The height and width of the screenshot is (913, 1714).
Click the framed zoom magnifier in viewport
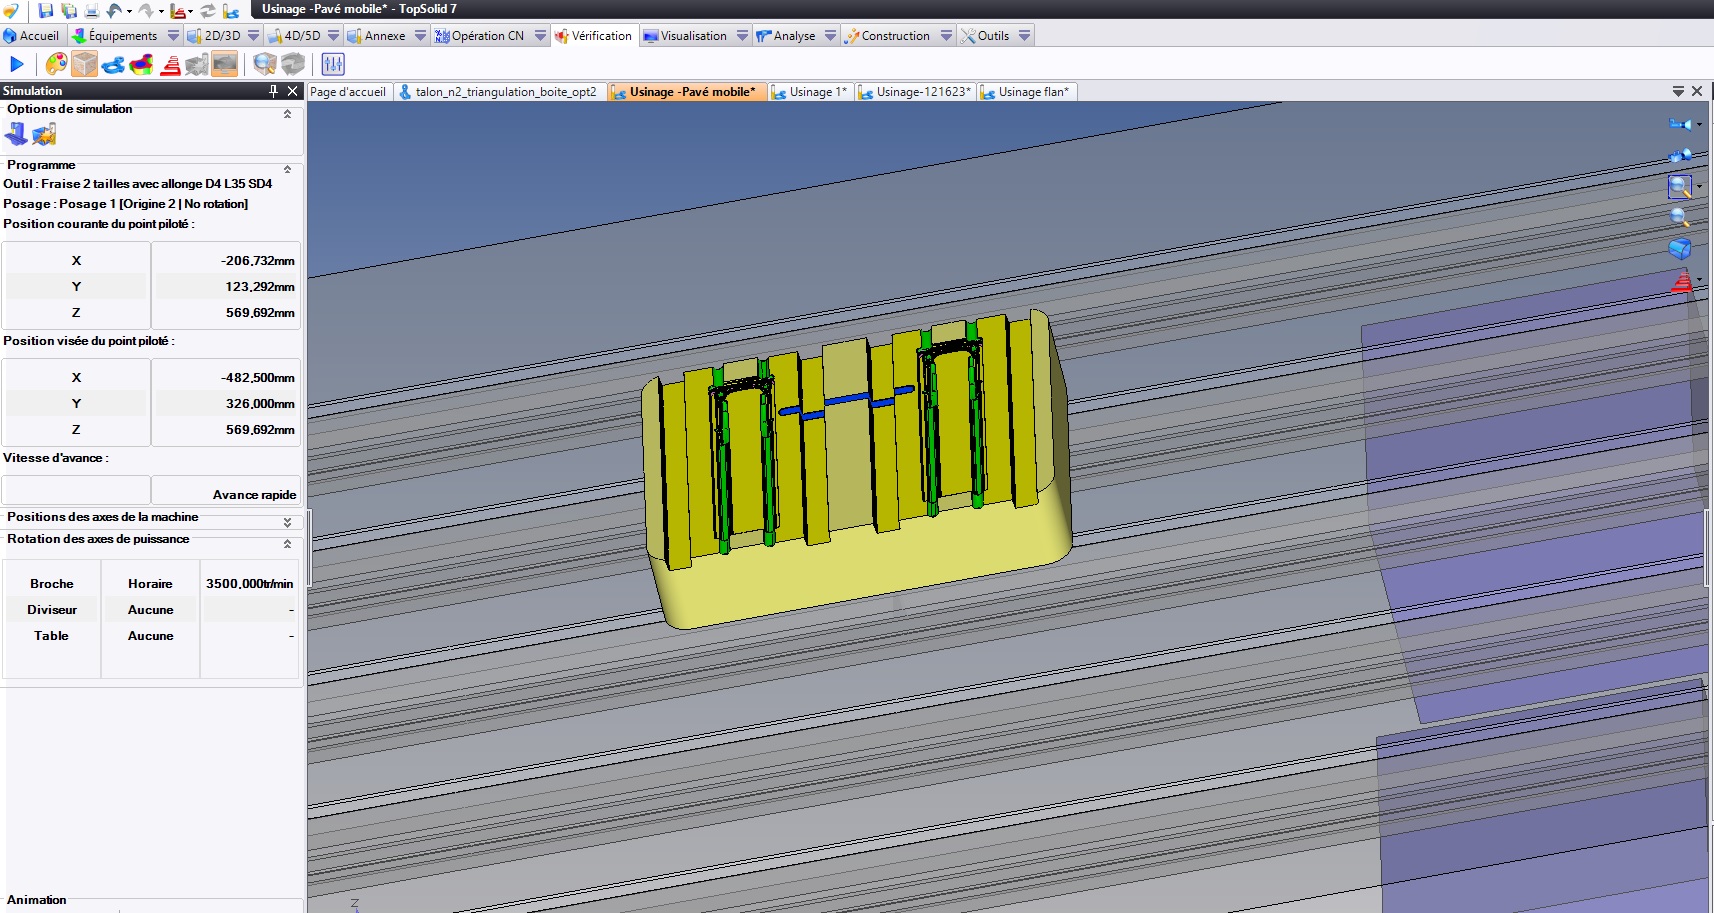1679,187
